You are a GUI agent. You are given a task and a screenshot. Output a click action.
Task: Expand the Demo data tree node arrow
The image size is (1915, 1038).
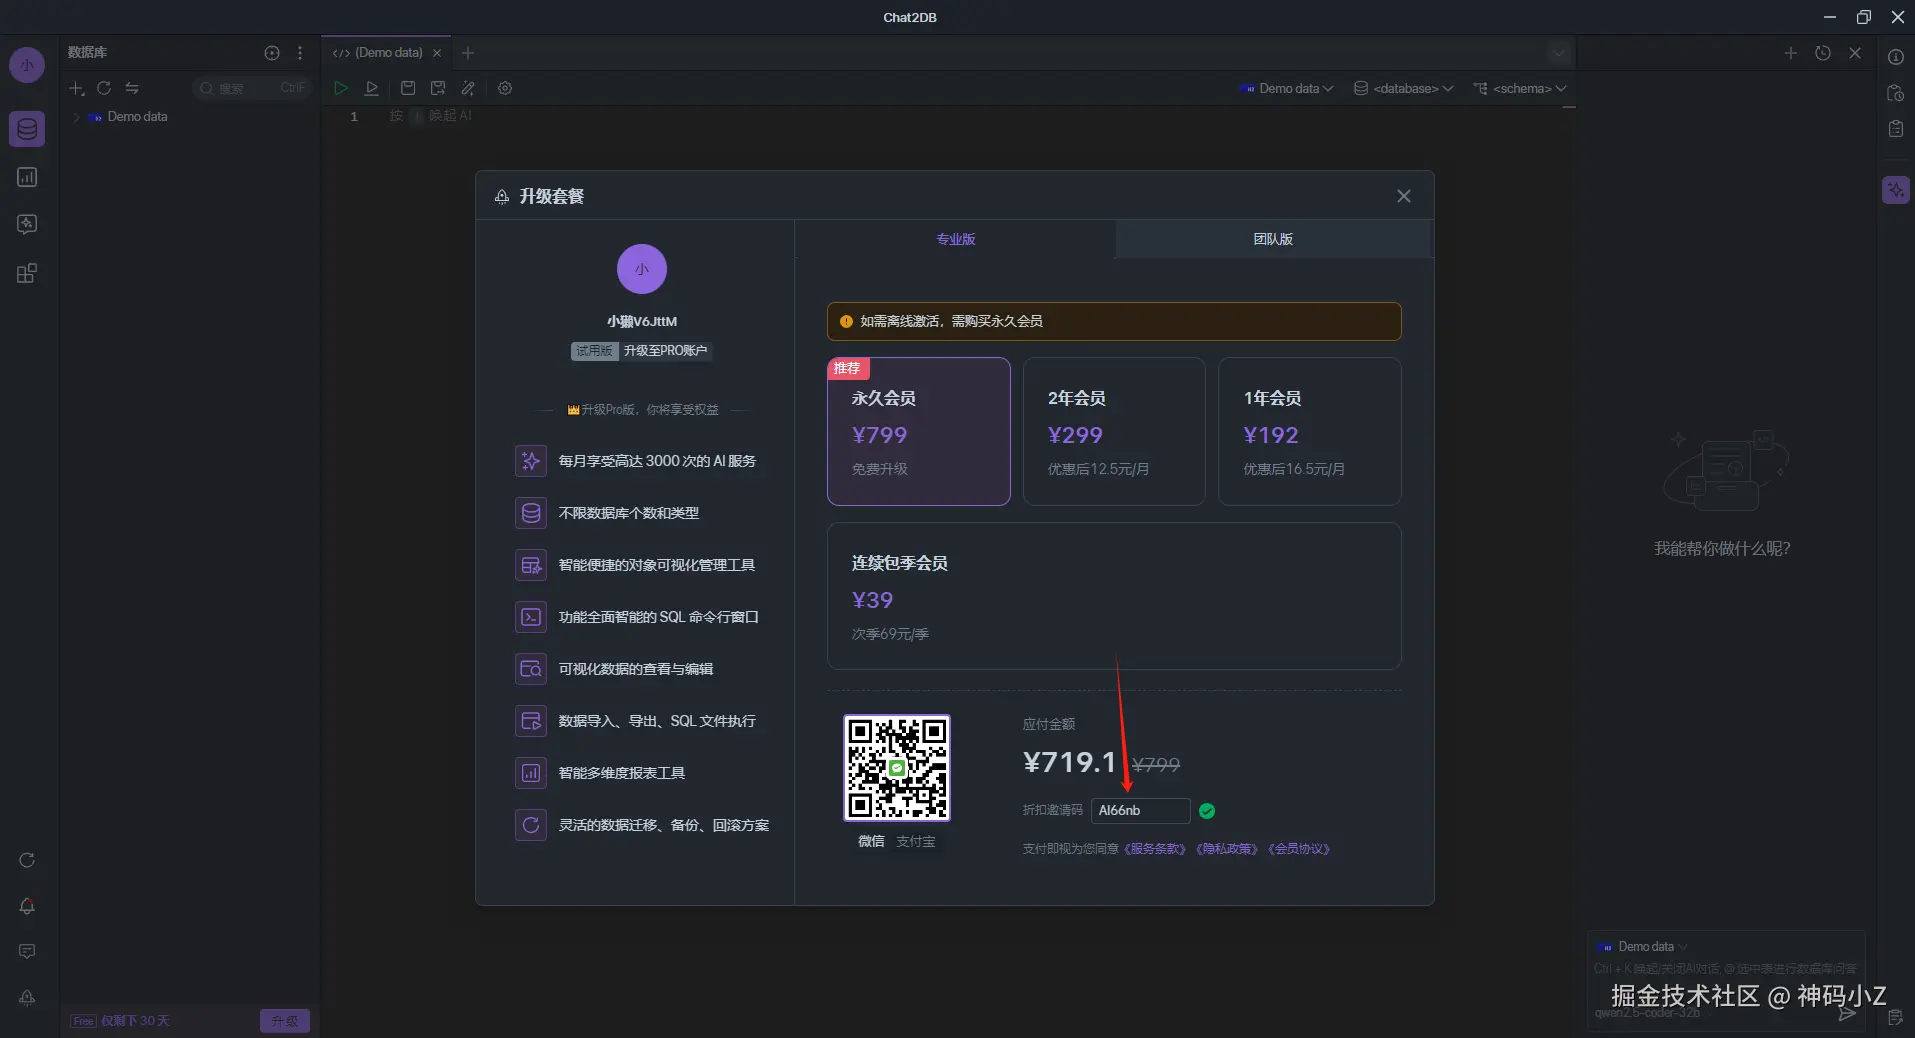(x=76, y=117)
